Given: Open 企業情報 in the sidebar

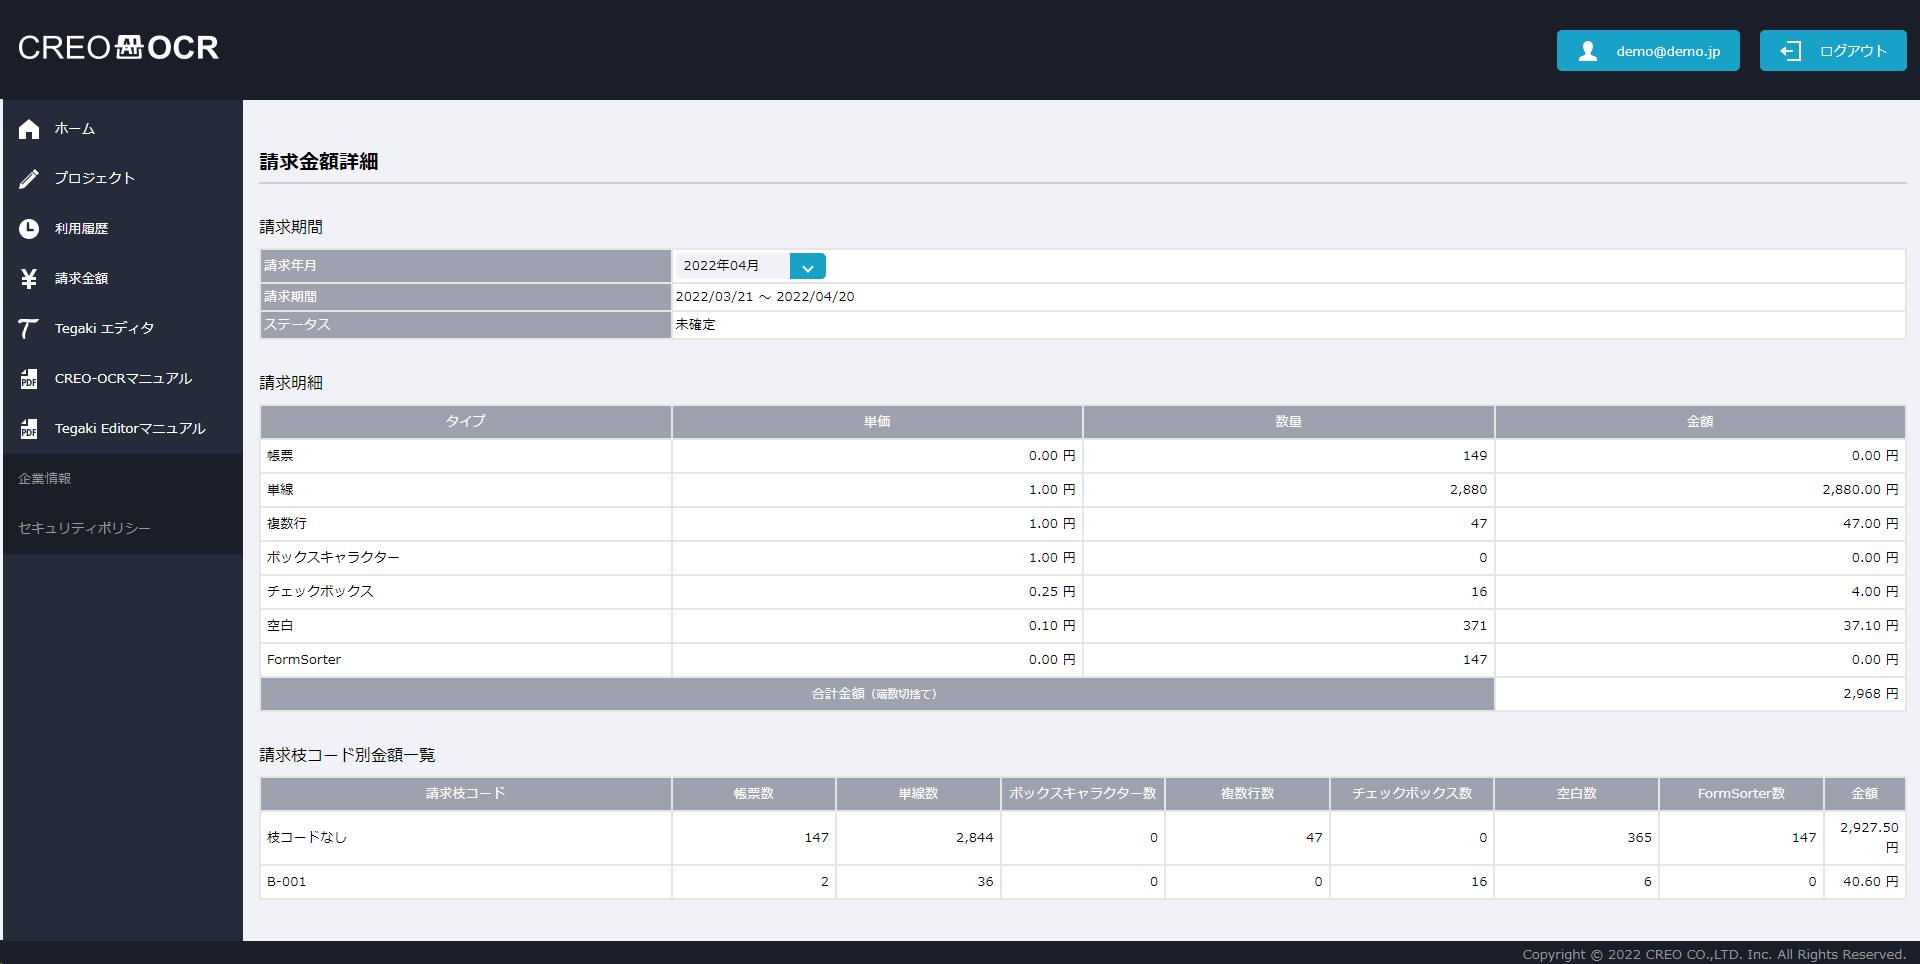Looking at the screenshot, I should tap(45, 479).
